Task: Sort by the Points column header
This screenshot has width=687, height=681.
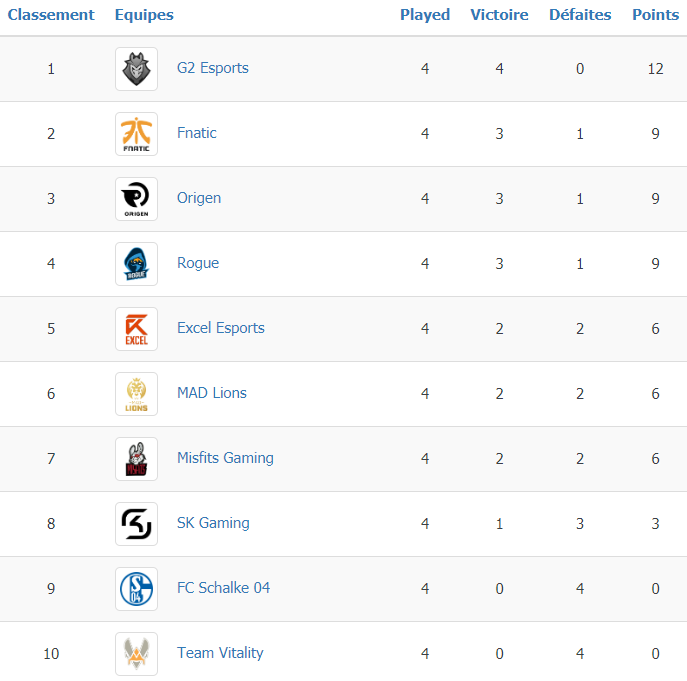Action: [x=655, y=14]
